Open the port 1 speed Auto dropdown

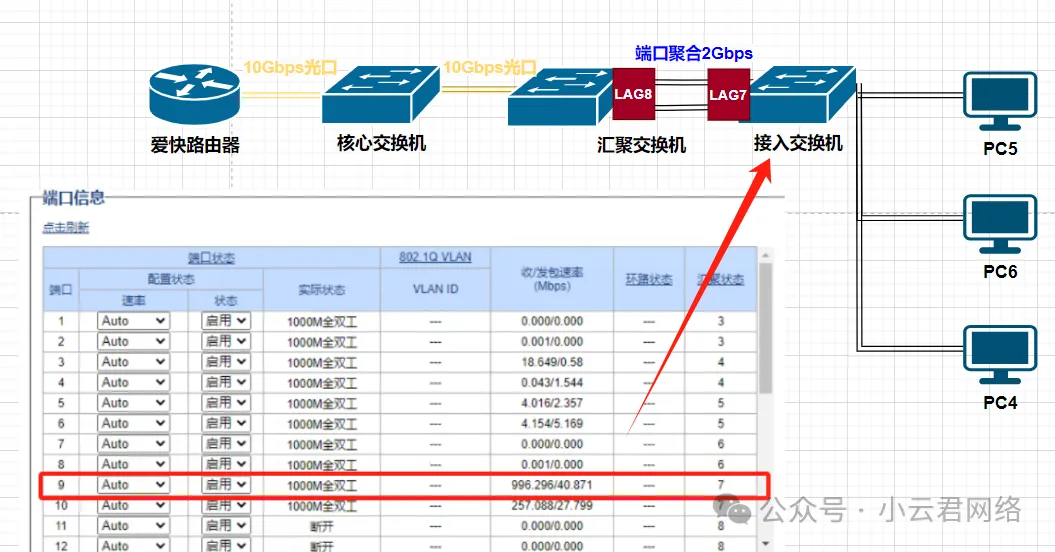tap(133, 321)
